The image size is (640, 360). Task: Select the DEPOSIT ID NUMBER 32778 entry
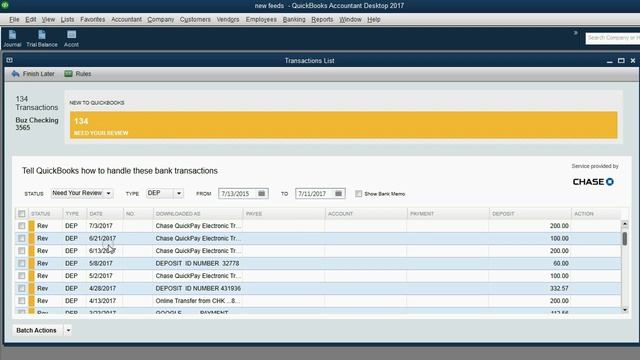click(197, 263)
